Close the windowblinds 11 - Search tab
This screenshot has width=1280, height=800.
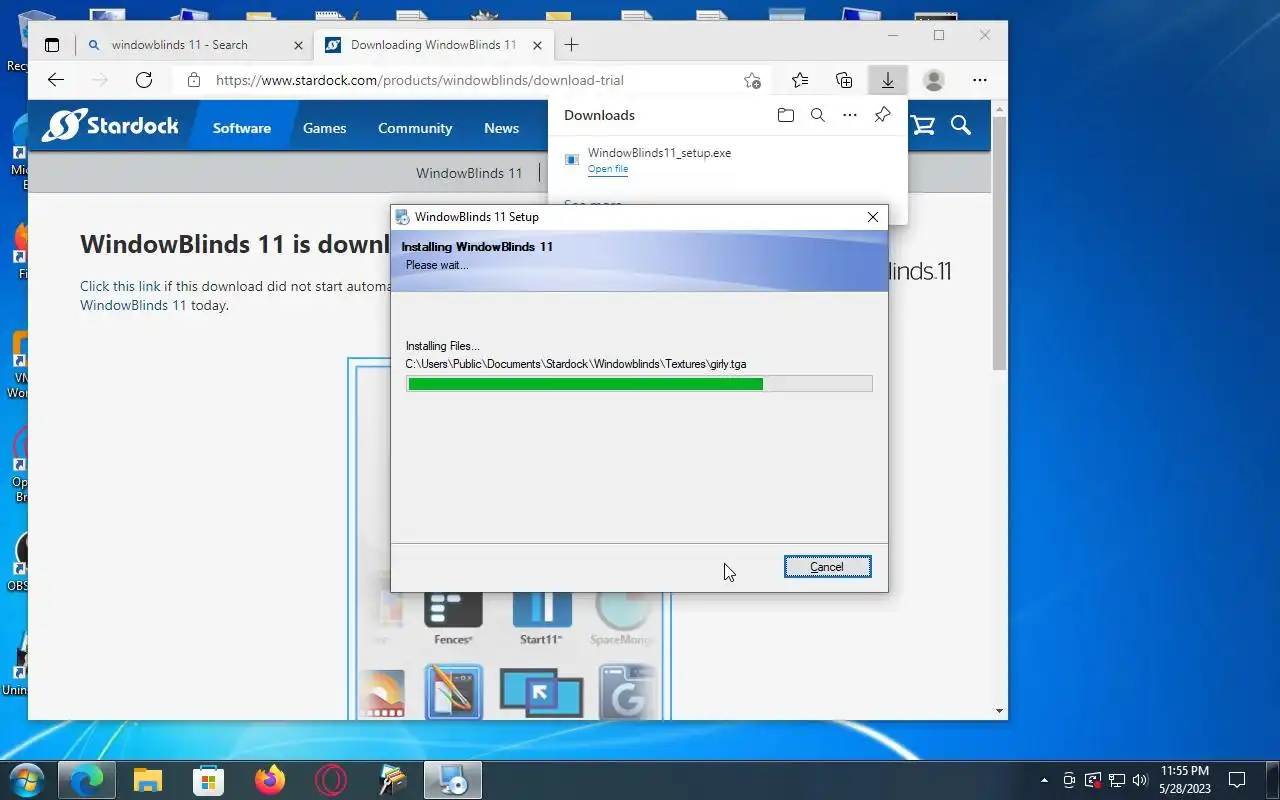[298, 45]
